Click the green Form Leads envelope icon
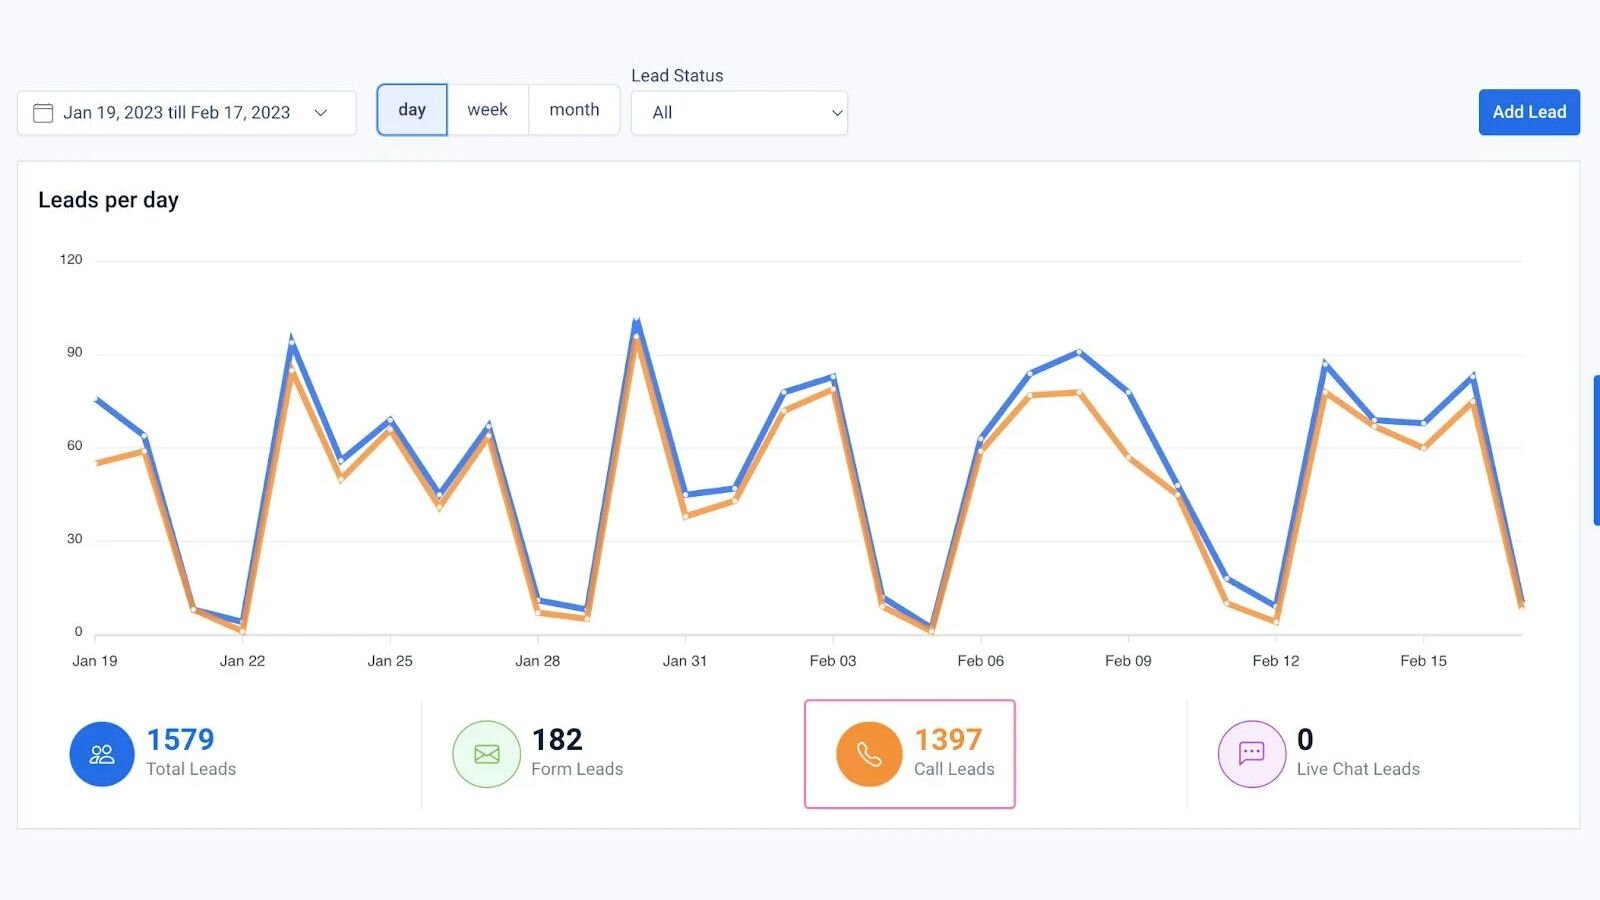 487,754
